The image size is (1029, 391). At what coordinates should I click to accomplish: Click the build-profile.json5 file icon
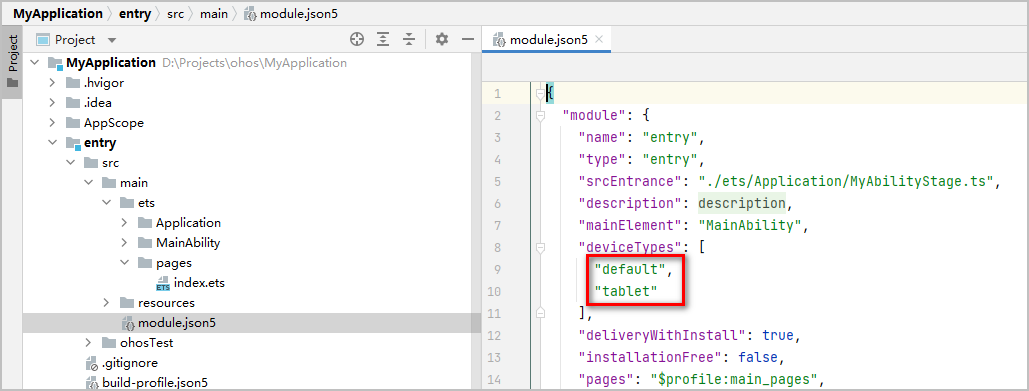point(92,382)
